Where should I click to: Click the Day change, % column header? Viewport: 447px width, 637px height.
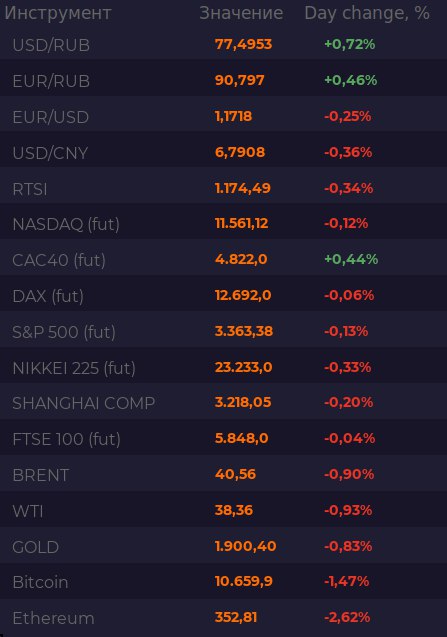(x=367, y=13)
